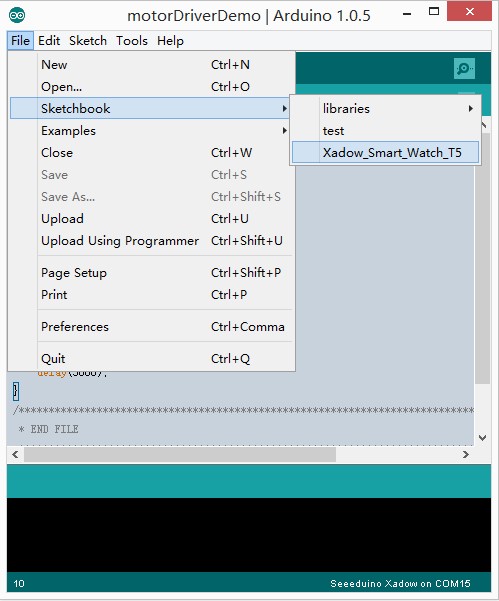Image resolution: width=499 pixels, height=601 pixels.
Task: Click the vertical scrollbar down arrow
Action: 483,437
